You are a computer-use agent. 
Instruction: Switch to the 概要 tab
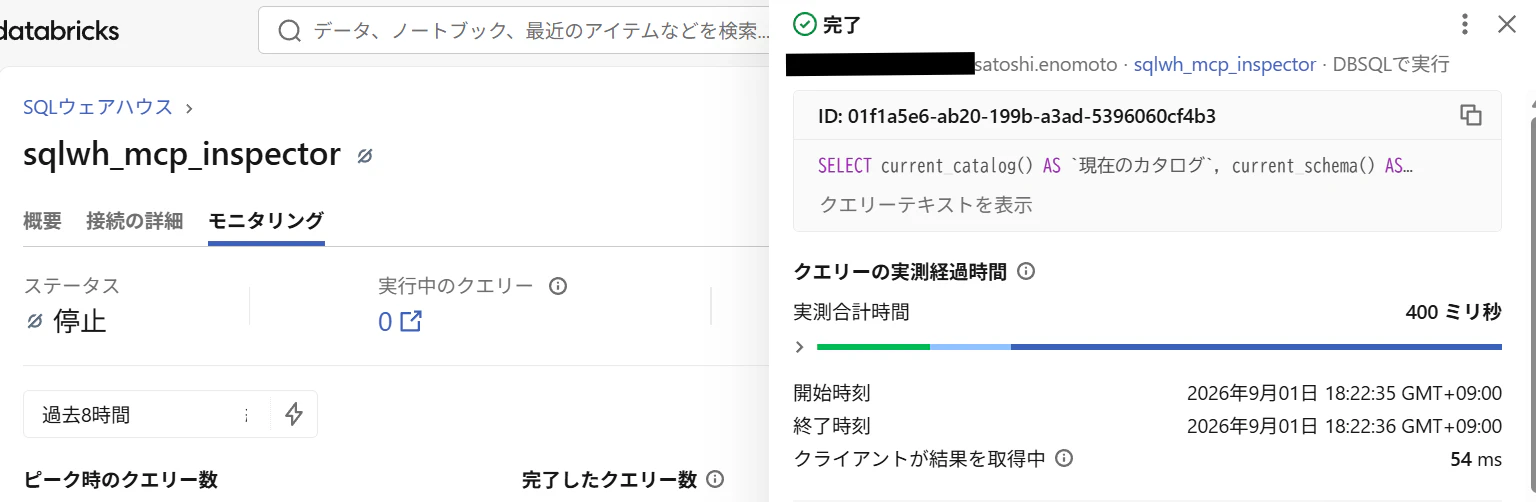[43, 221]
